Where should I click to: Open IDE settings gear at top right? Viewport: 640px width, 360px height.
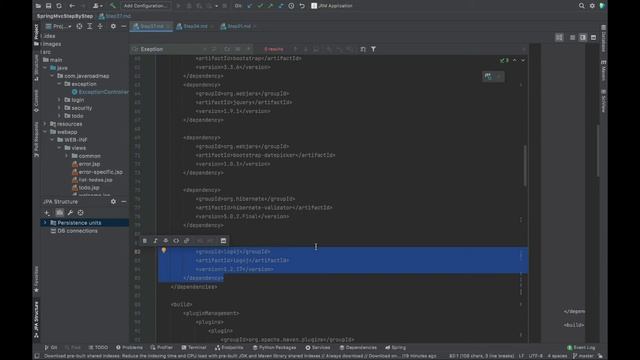[592, 6]
